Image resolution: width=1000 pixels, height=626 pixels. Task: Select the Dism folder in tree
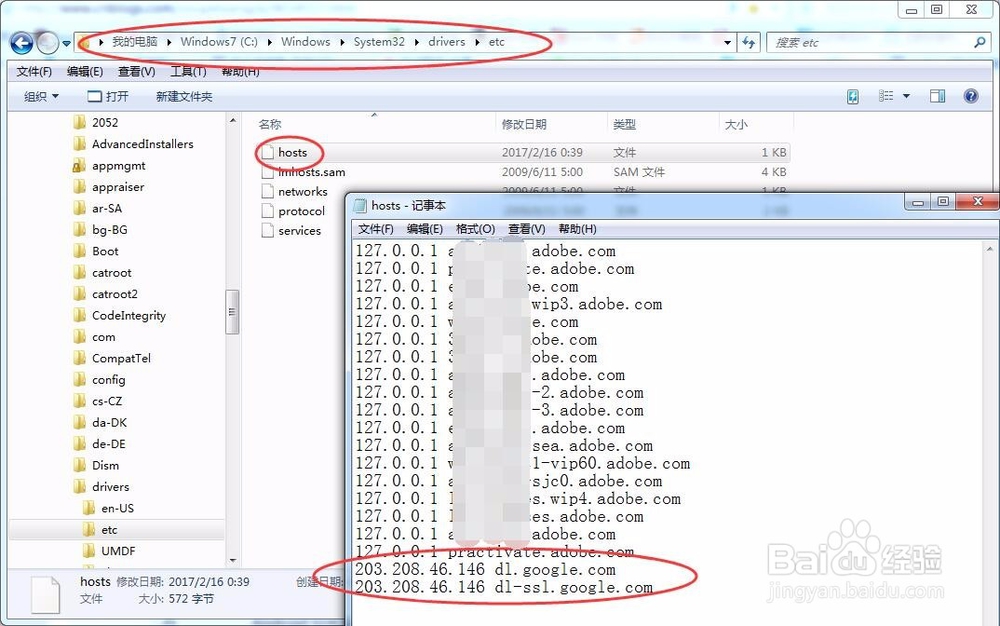pos(105,465)
